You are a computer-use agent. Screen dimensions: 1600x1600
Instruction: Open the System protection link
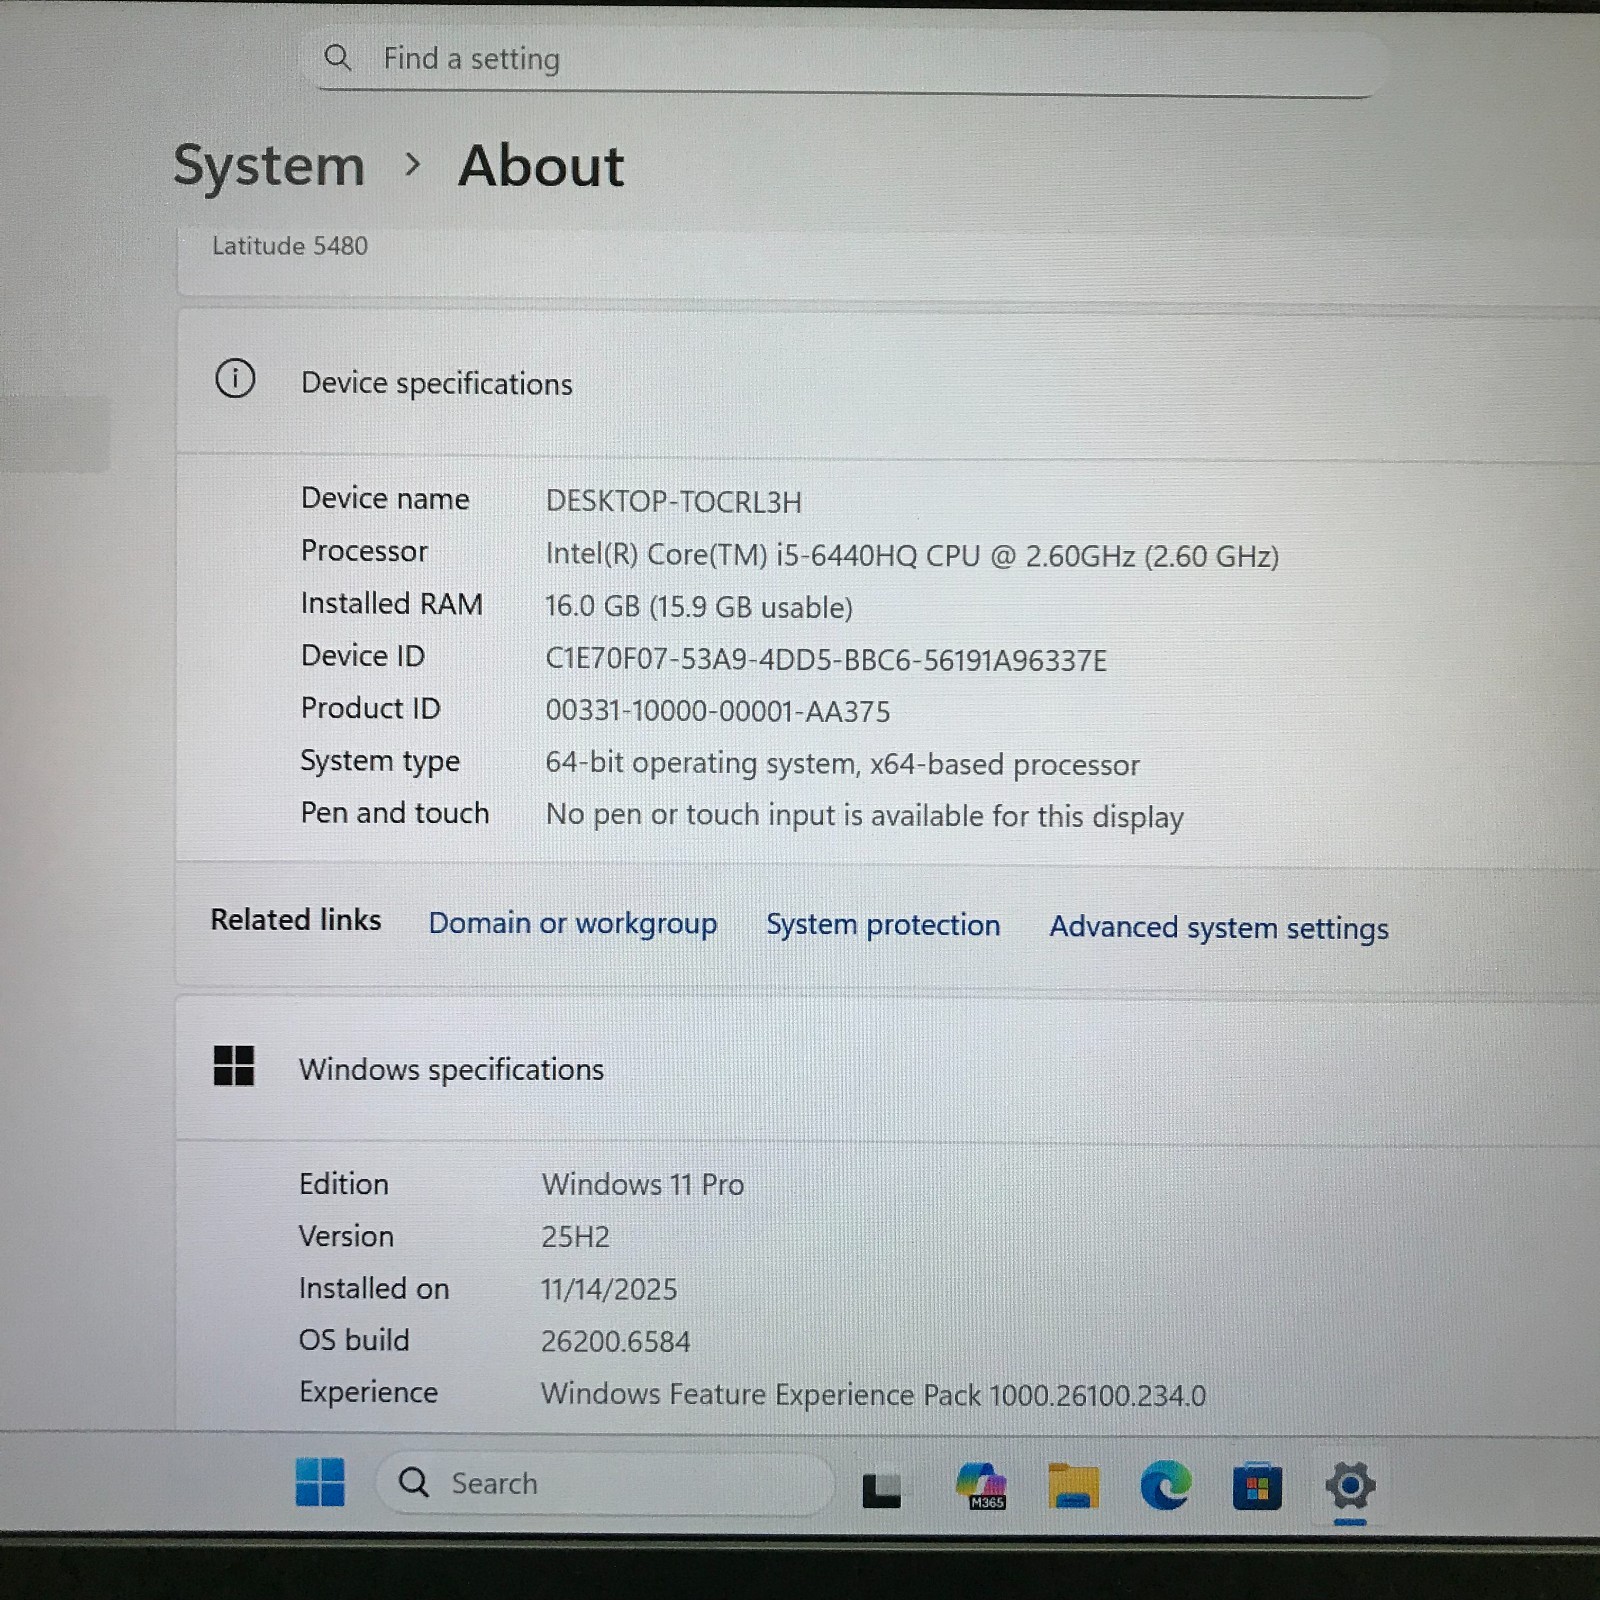pyautogui.click(x=883, y=925)
